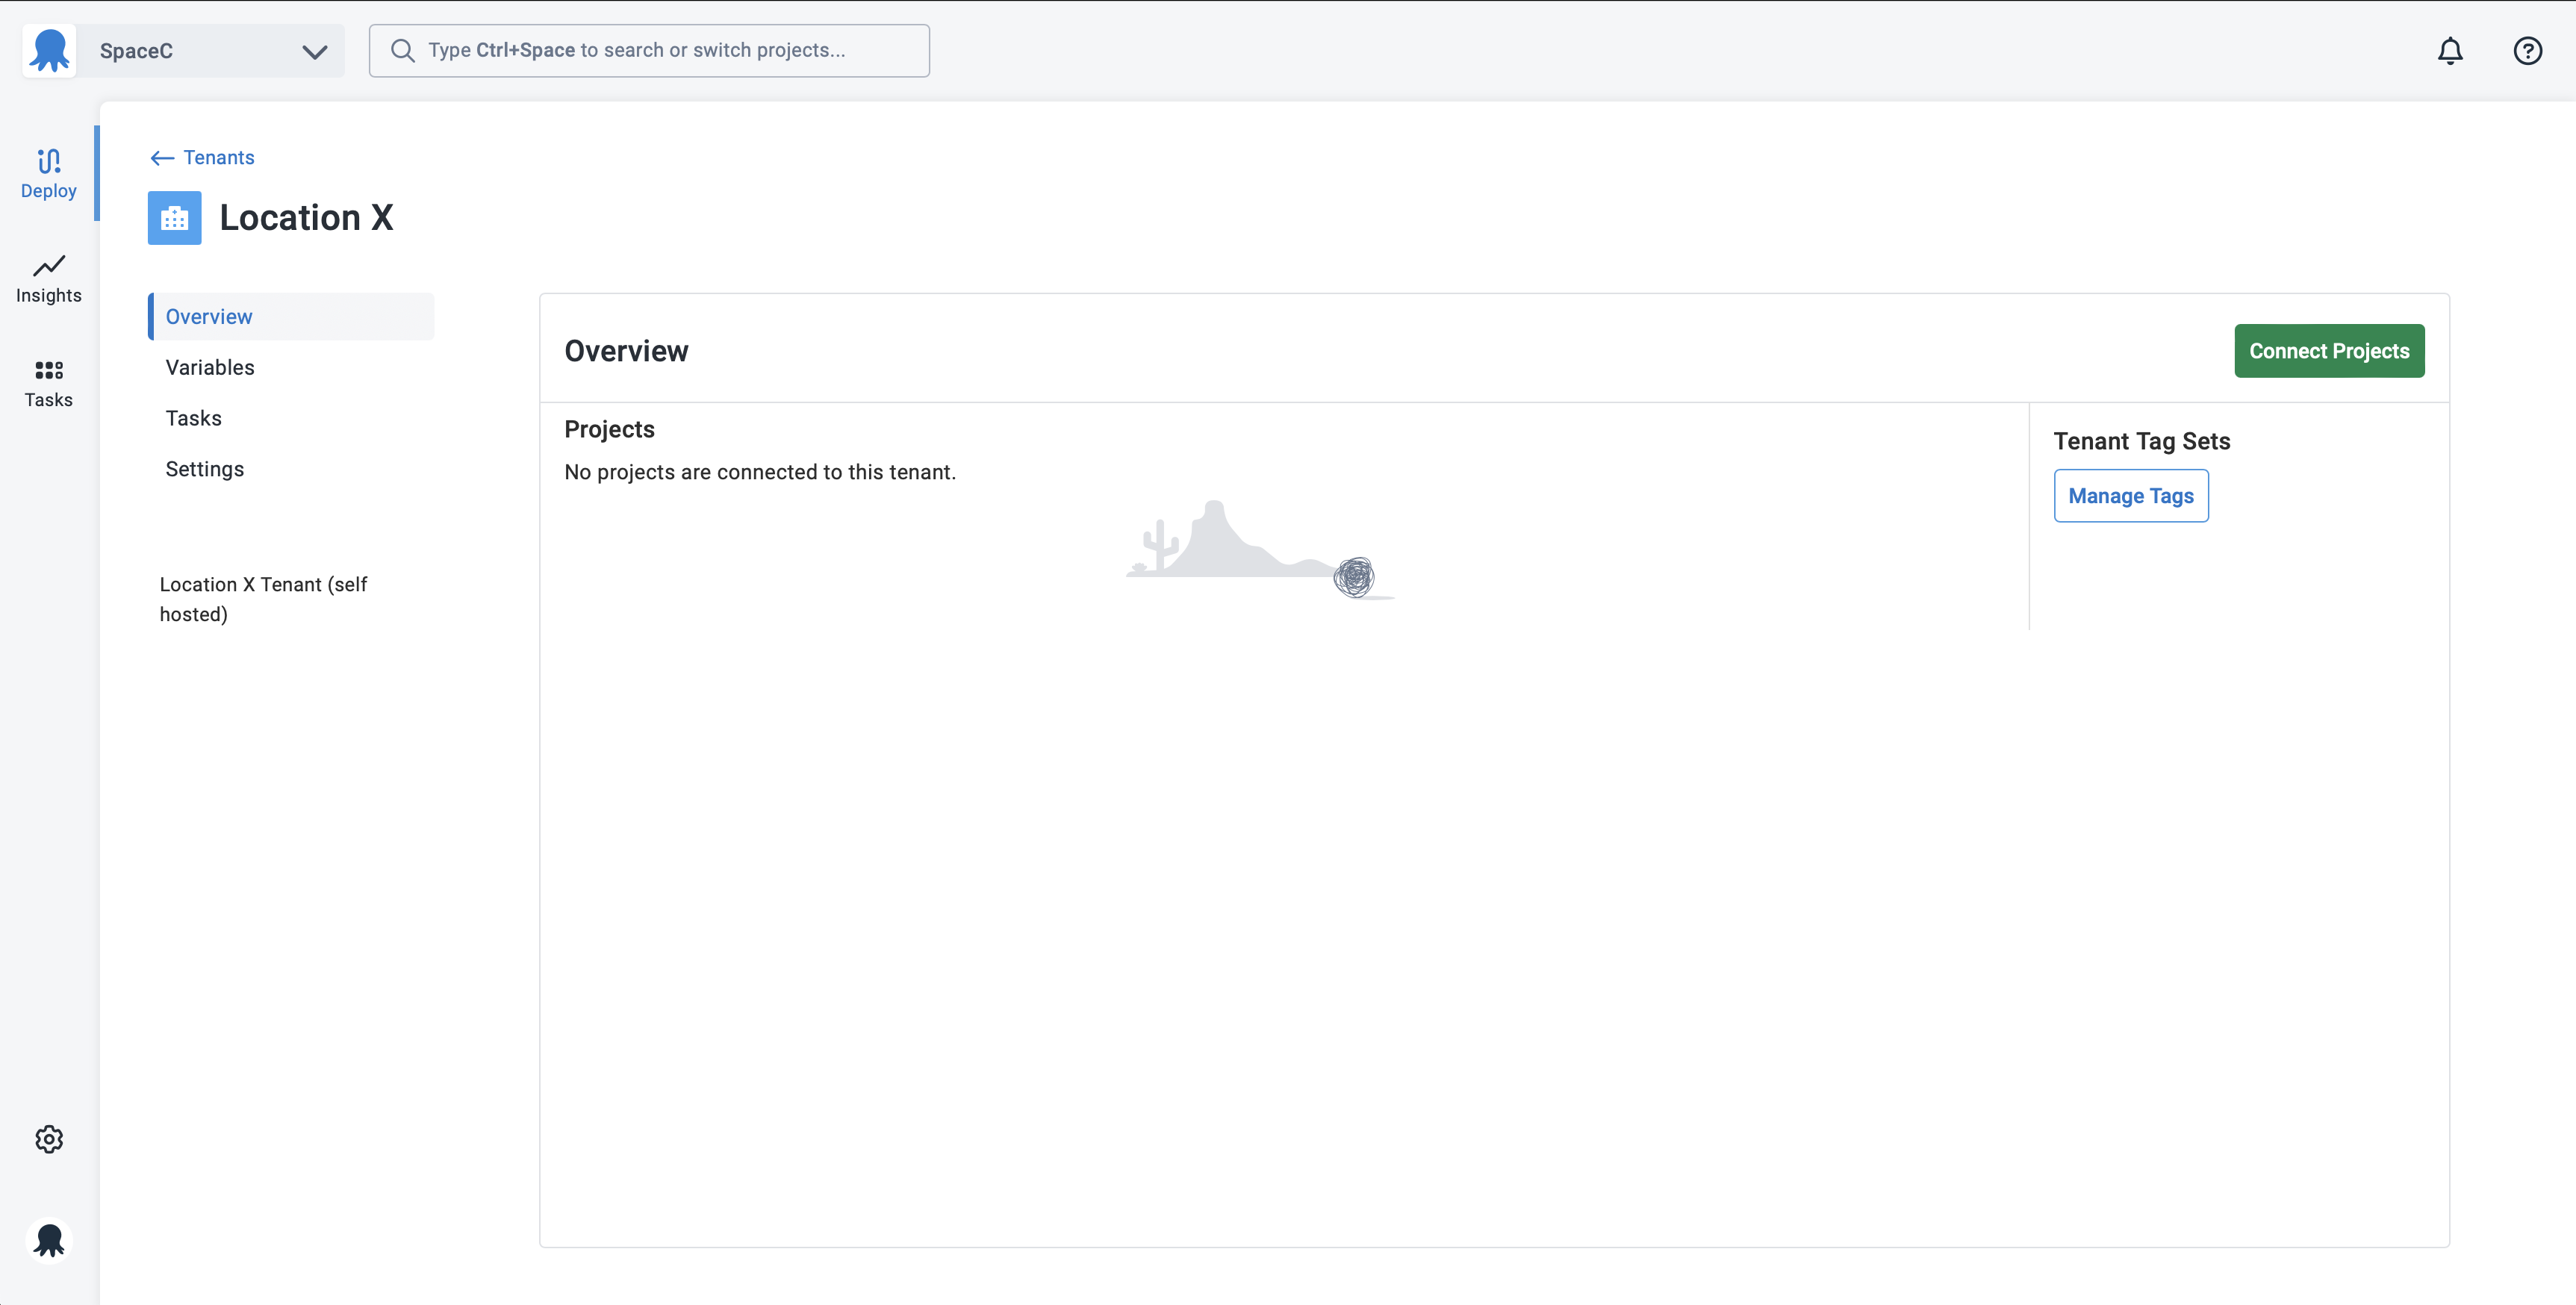Open the Deploy section in sidebar

[48, 173]
